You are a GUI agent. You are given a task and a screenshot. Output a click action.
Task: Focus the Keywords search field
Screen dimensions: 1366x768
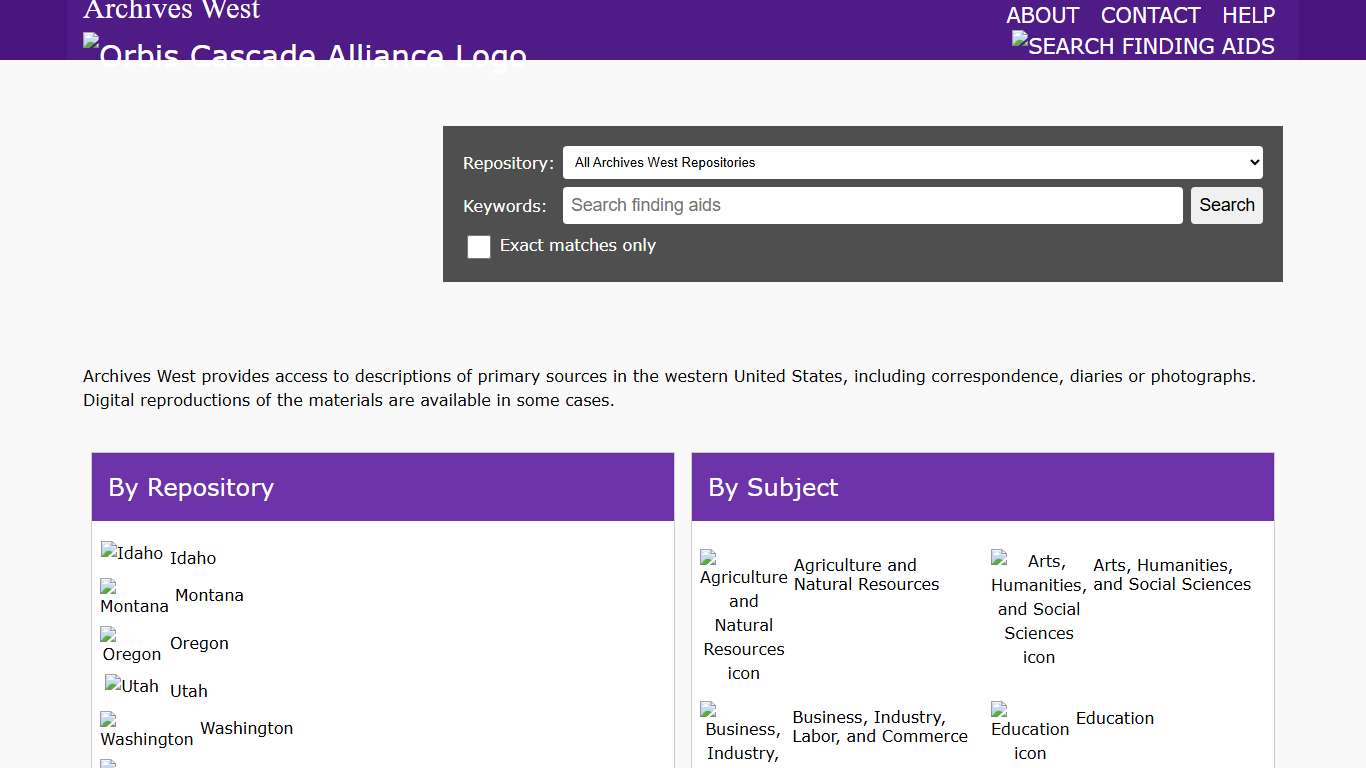coord(872,206)
